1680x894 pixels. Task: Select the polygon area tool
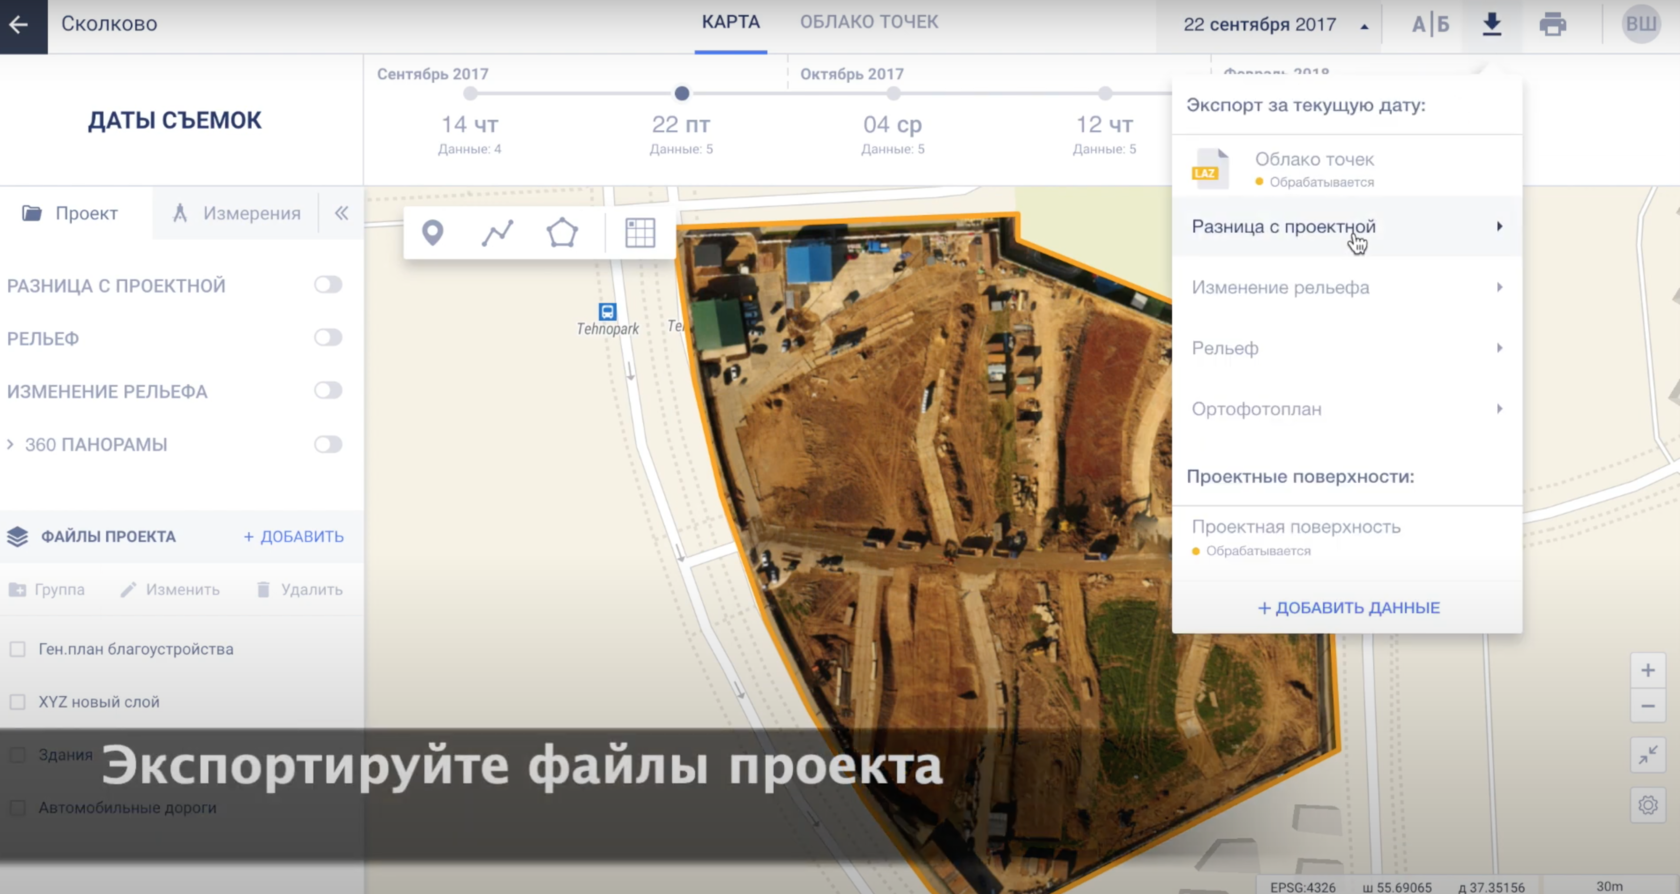pyautogui.click(x=562, y=233)
